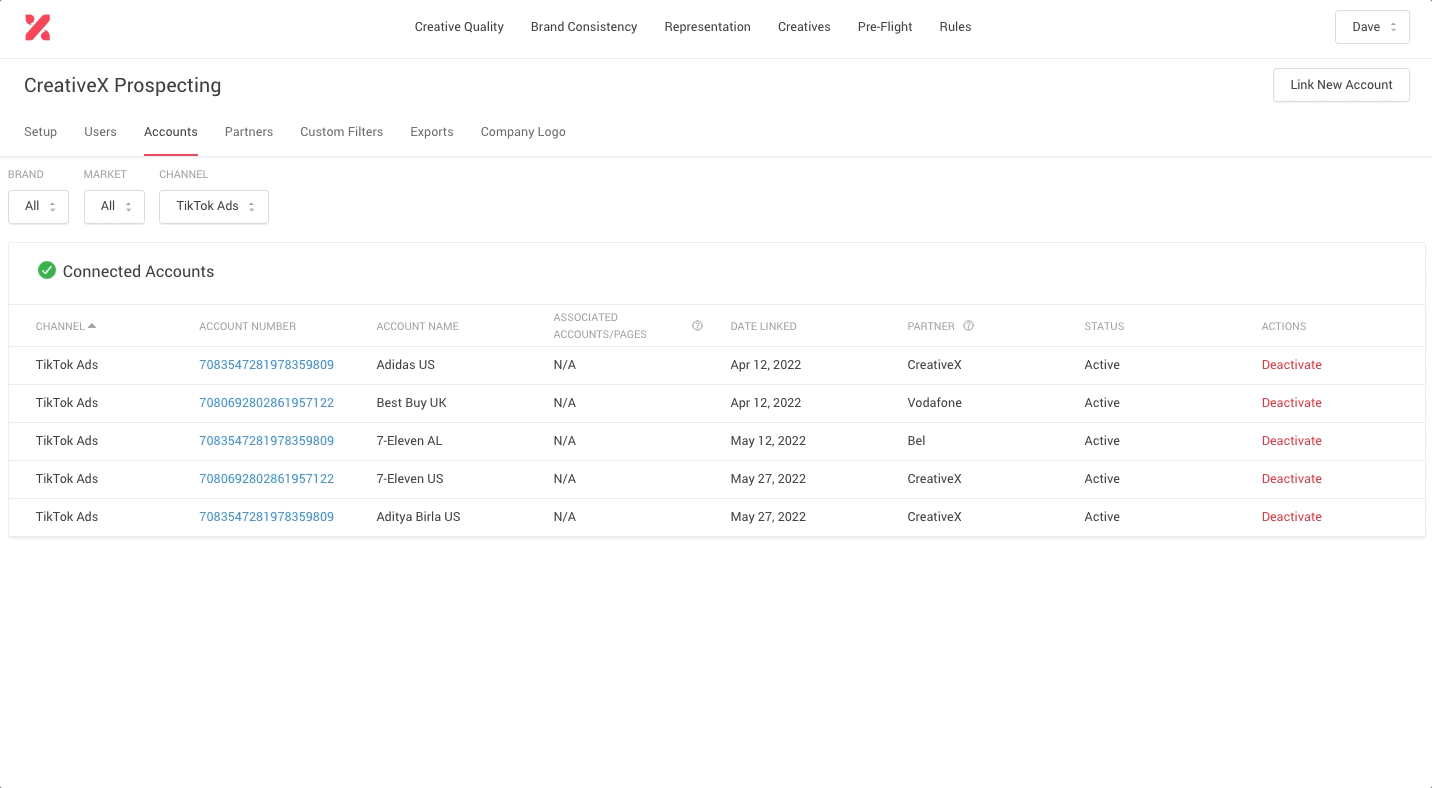1432x788 pixels.
Task: Open the 7-Eleven AL account number link
Action: tap(267, 441)
